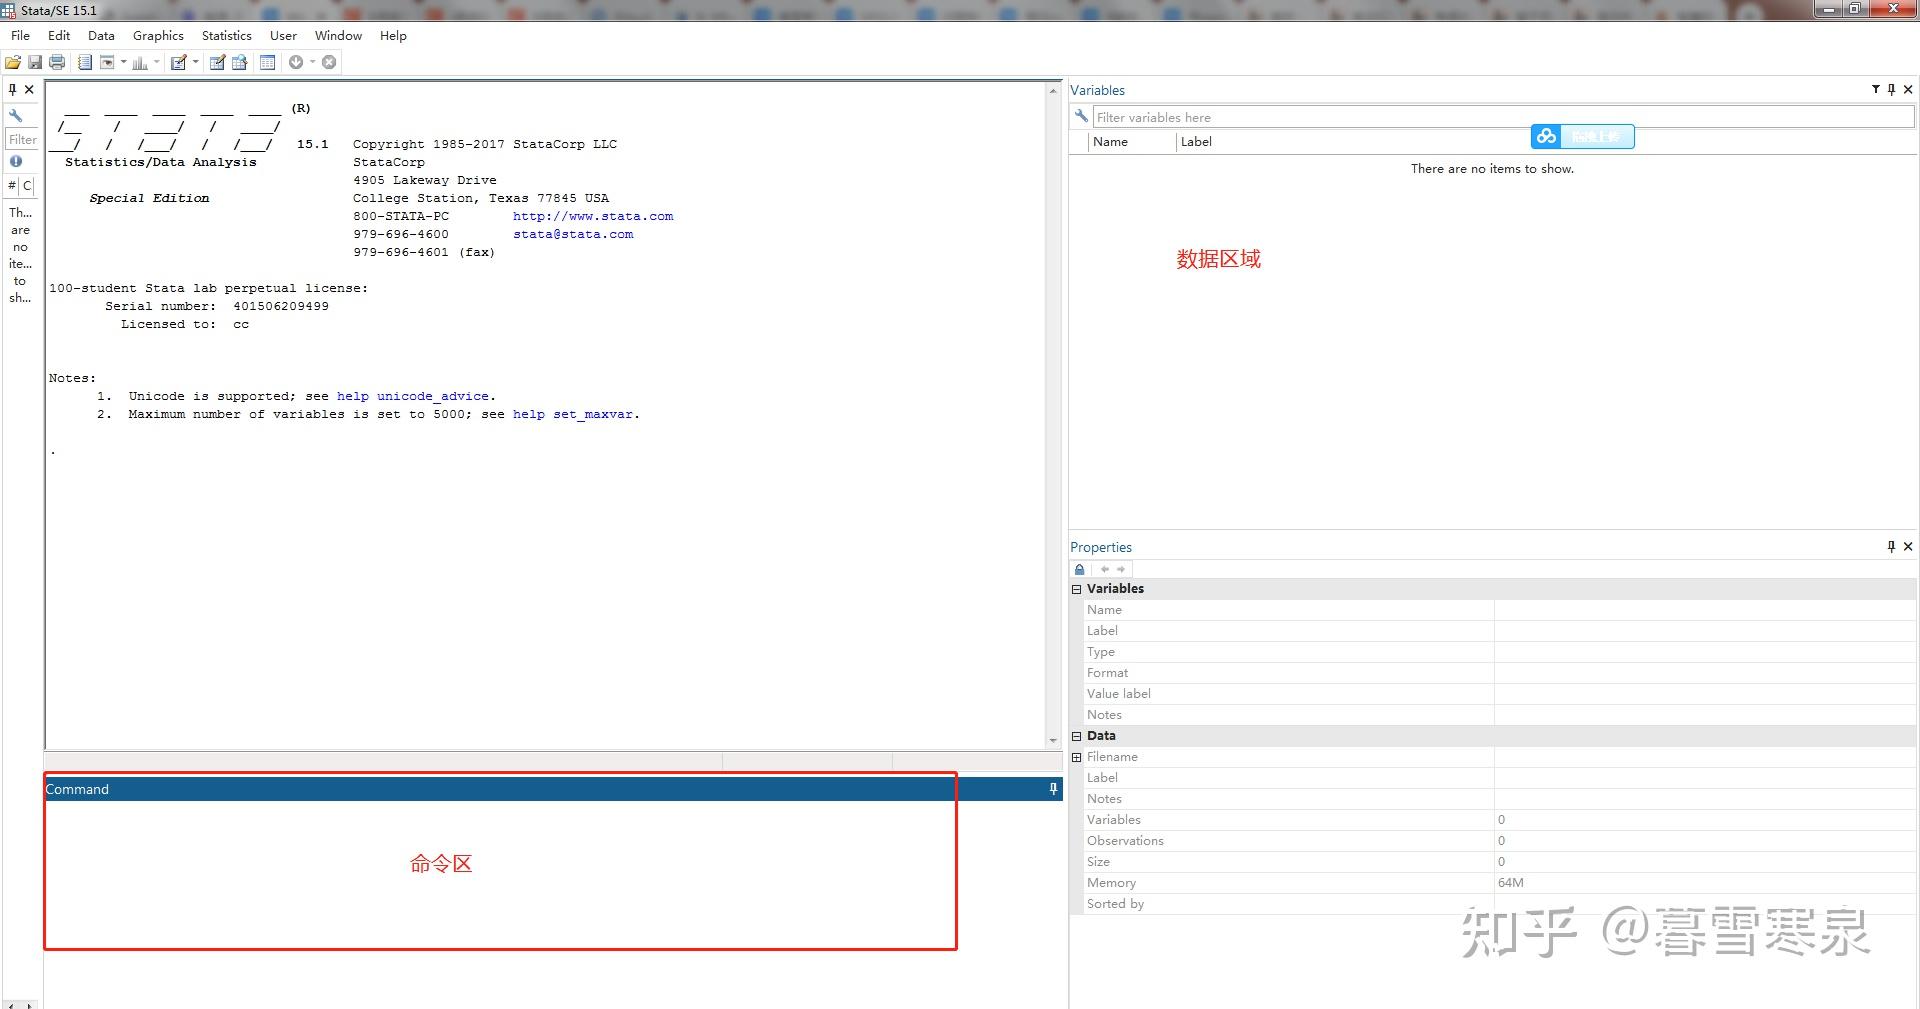The image size is (1920, 1009).
Task: Click the Print toolbar icon
Action: click(57, 62)
